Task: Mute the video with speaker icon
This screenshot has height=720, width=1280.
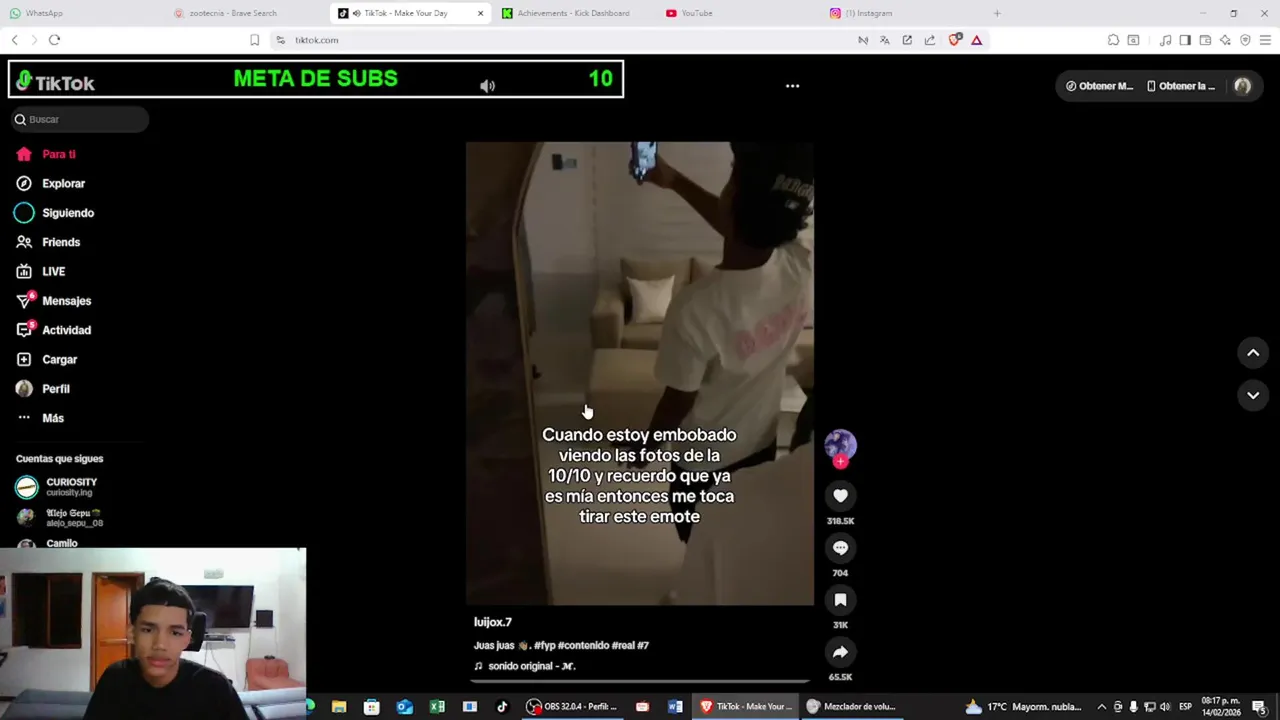Action: click(x=487, y=86)
